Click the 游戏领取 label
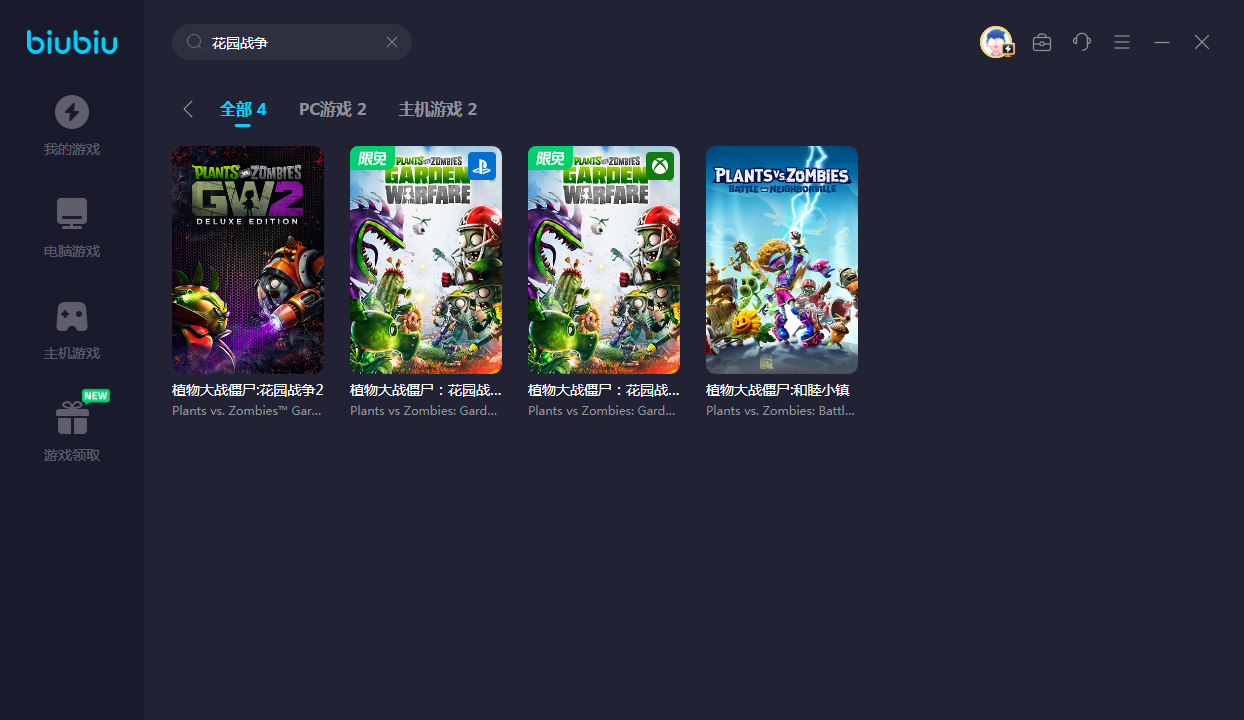The image size is (1244, 720). pos(72,455)
